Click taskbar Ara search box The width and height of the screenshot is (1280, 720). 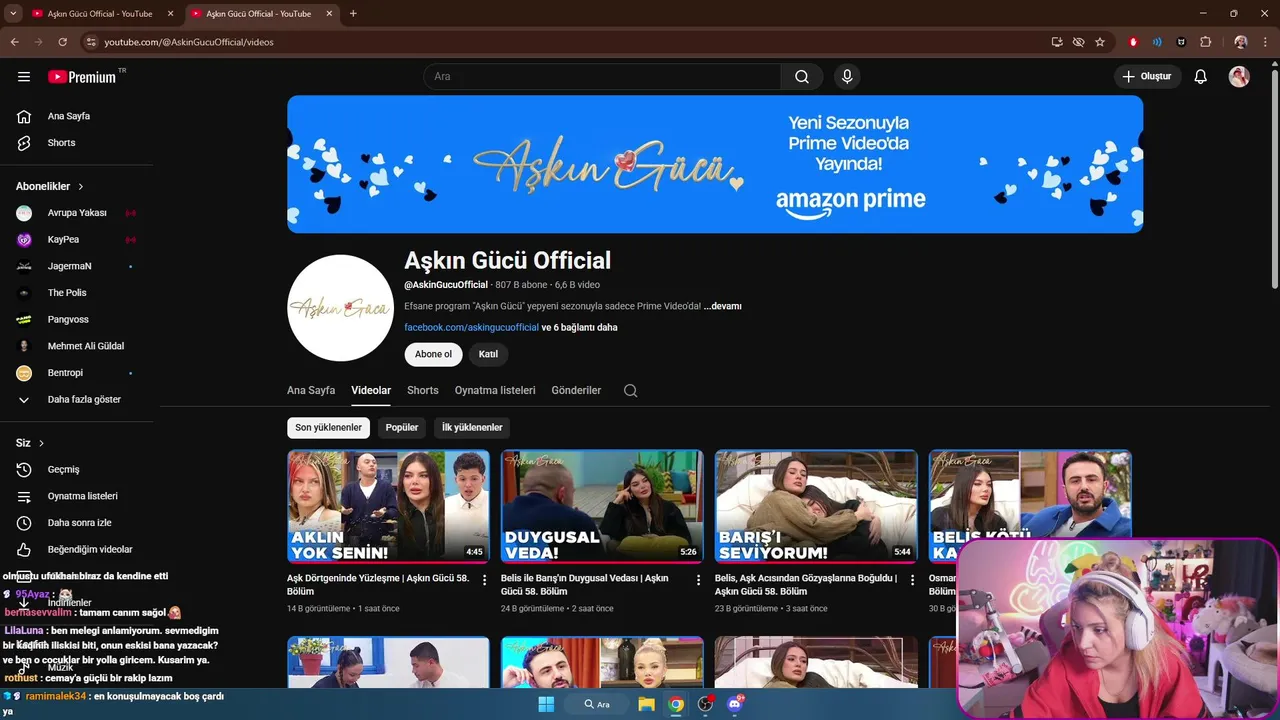(598, 704)
